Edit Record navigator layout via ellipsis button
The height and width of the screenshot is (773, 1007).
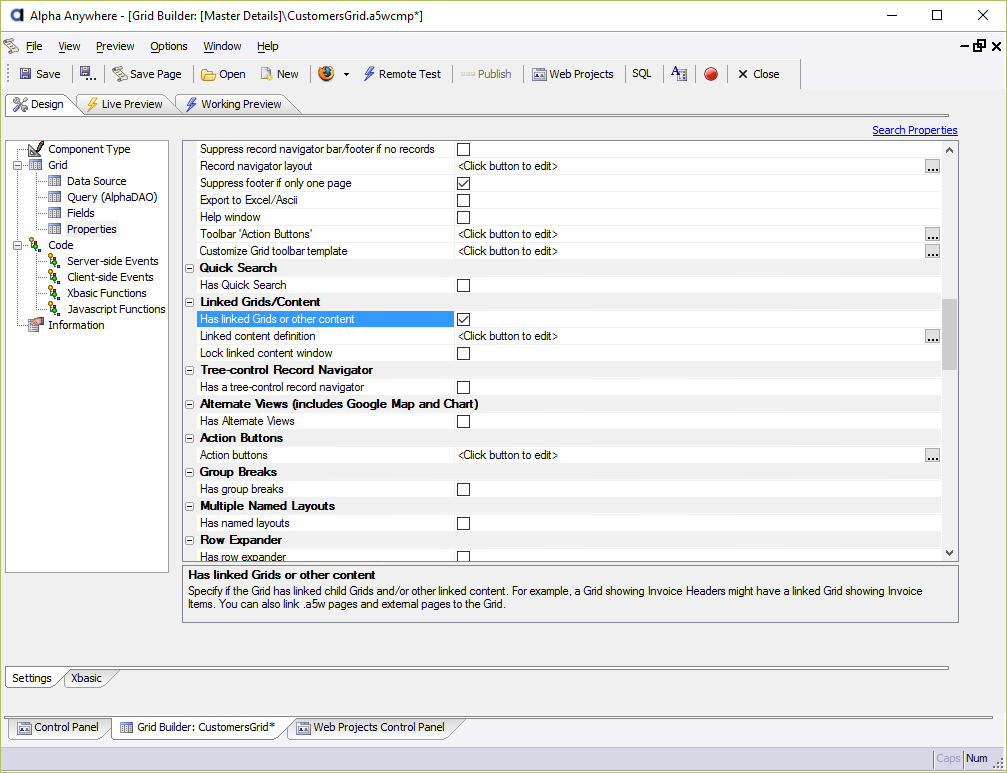click(933, 166)
